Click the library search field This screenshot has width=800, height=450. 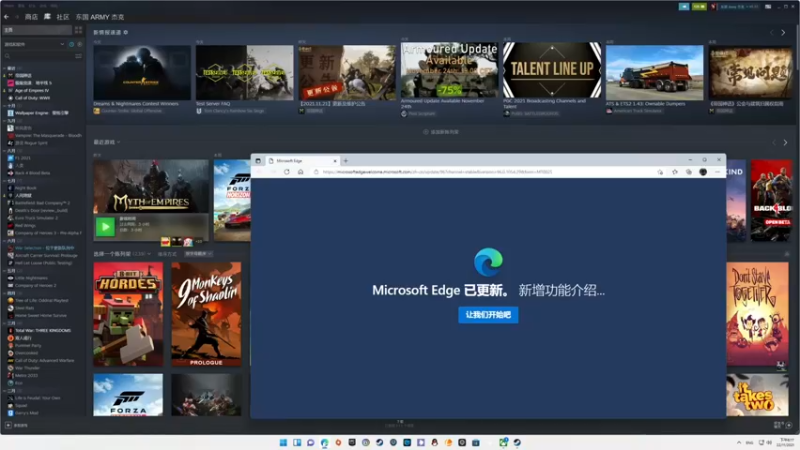click(x=38, y=56)
